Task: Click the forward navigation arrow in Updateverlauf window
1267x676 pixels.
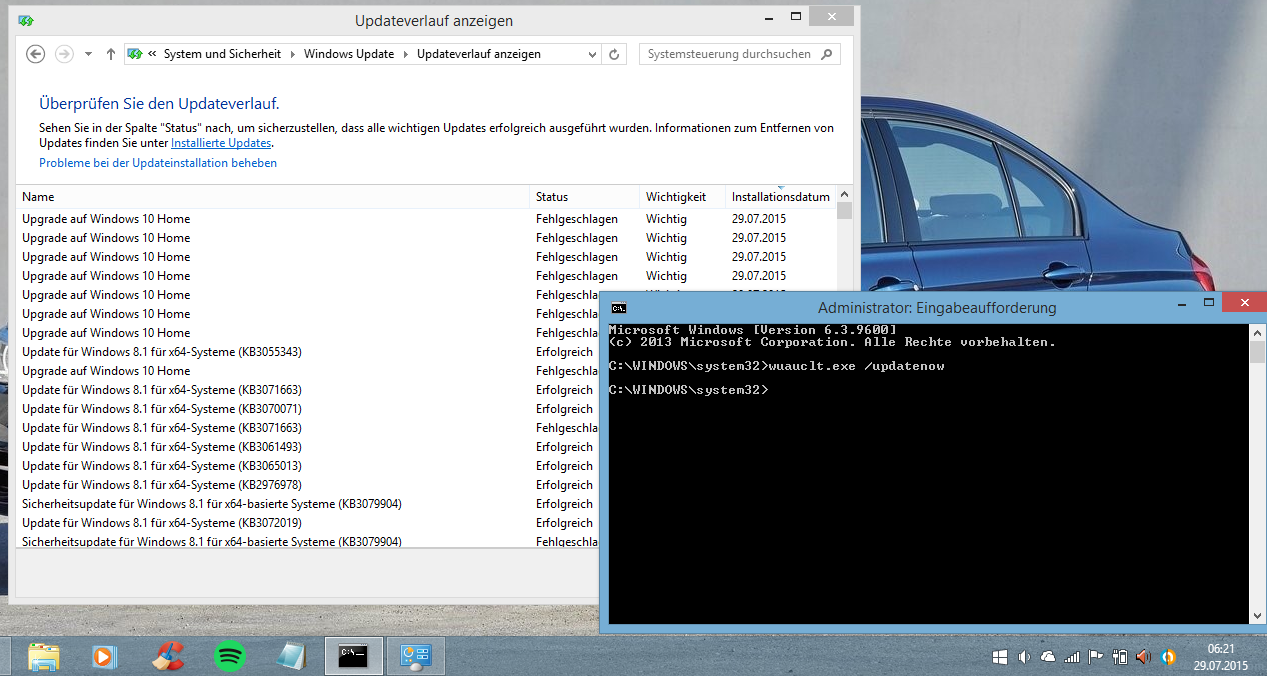Action: (x=64, y=54)
